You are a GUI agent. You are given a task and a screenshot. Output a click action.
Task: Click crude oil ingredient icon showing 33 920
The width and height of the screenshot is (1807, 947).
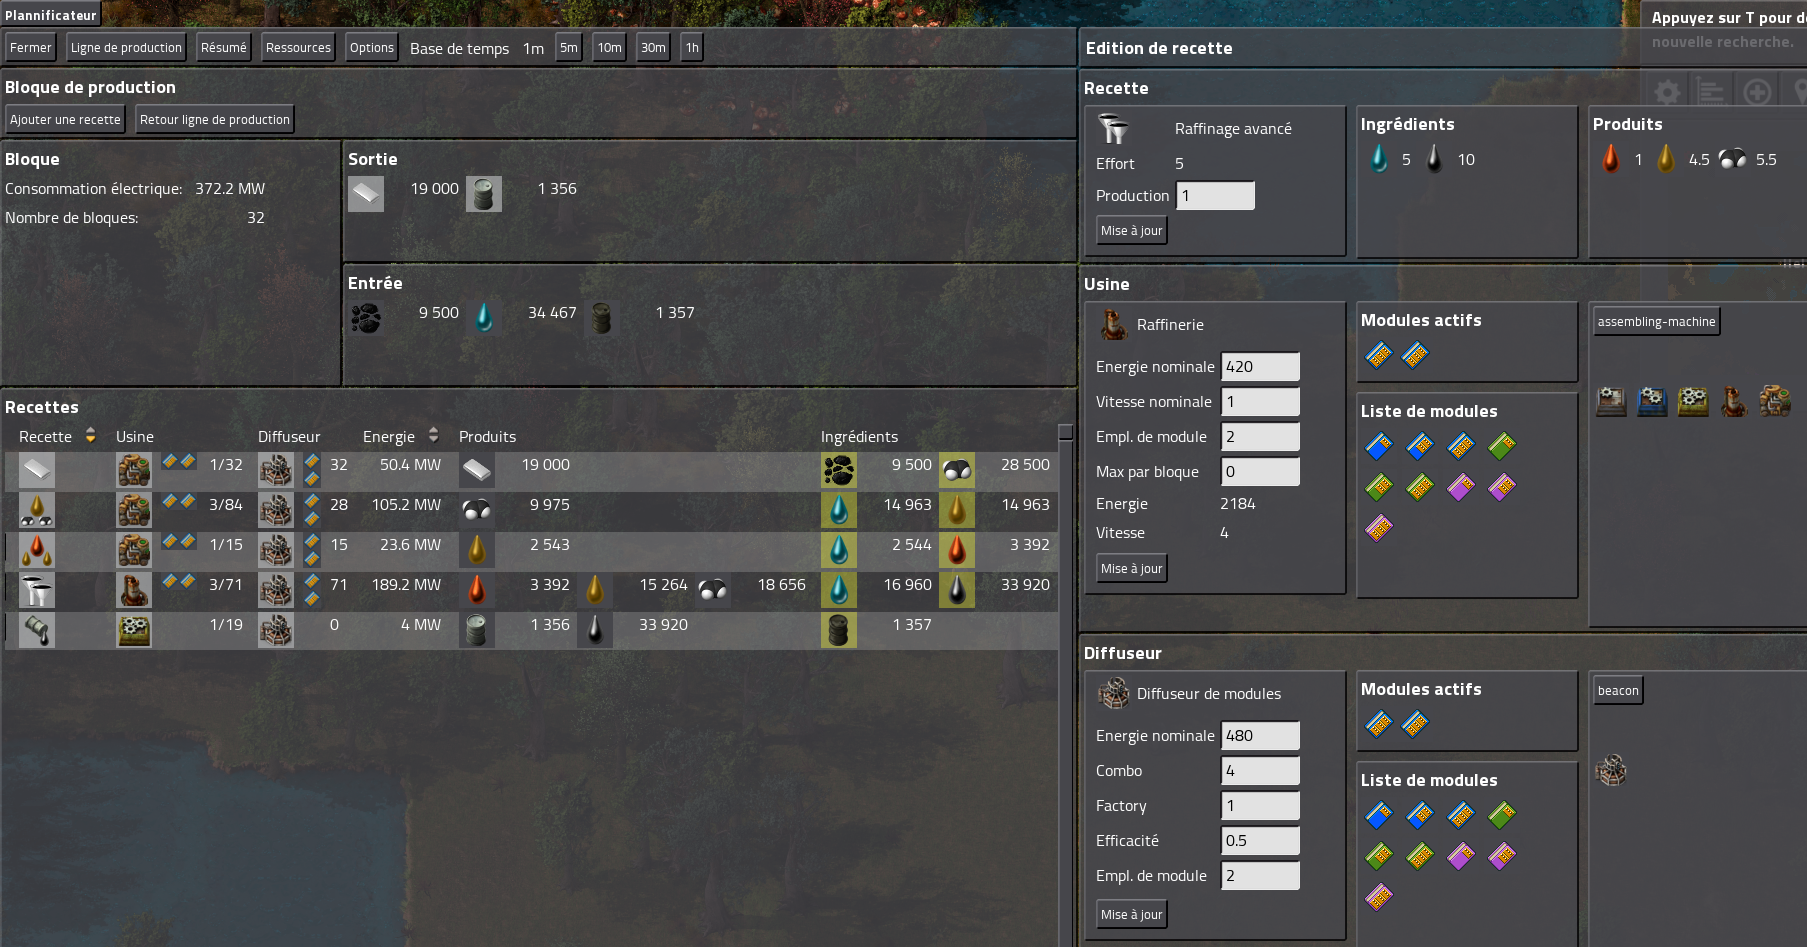point(957,590)
